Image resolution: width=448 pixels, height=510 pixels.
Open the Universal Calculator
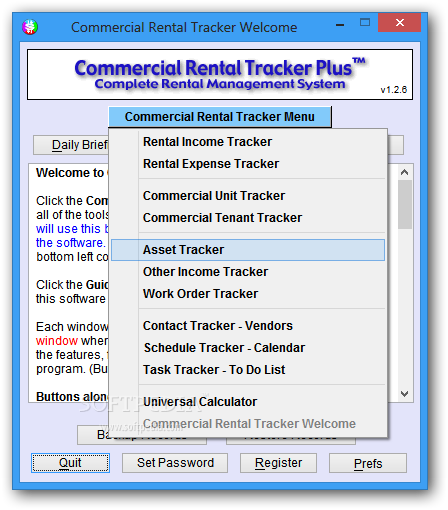click(248, 402)
